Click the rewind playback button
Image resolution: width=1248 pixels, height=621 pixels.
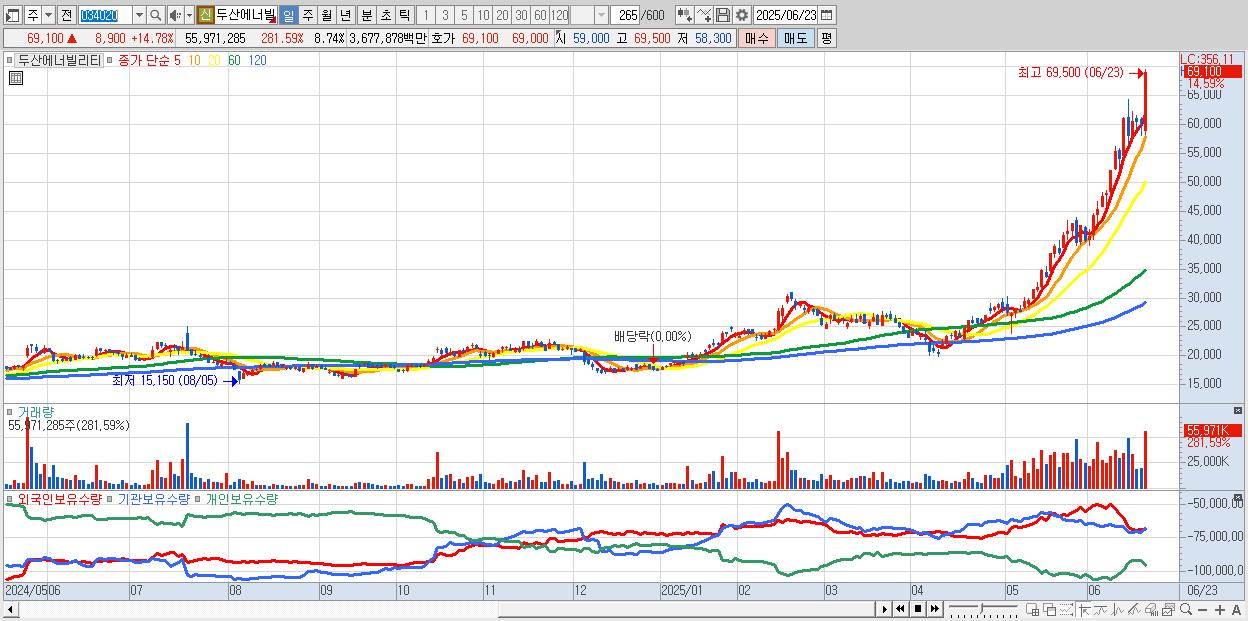tap(900, 609)
